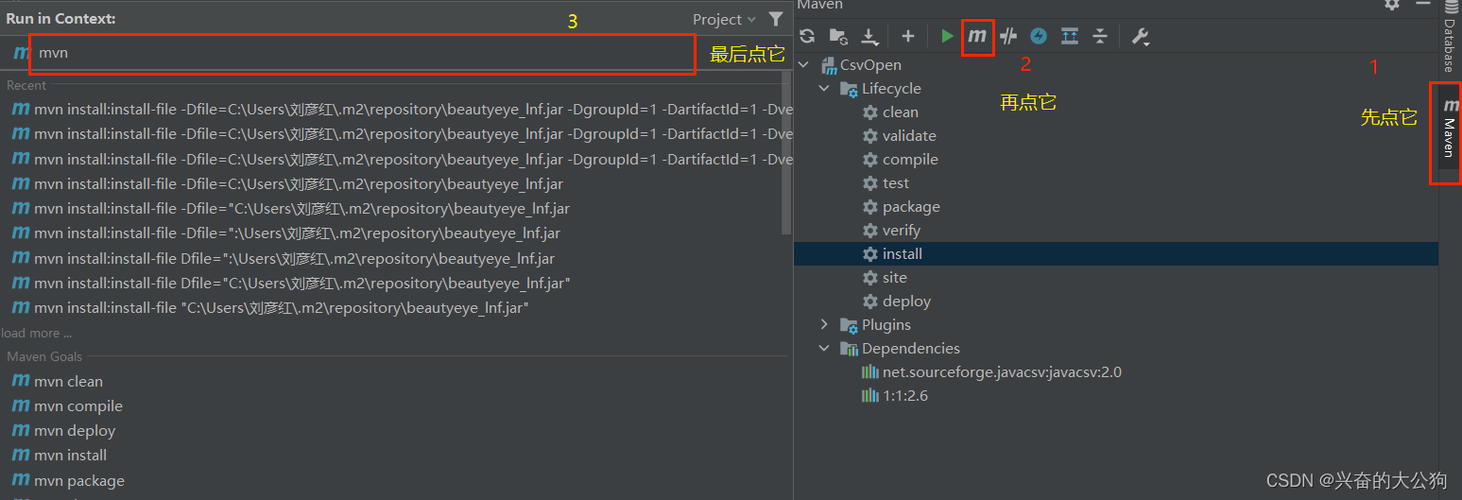Click the filter funnel icon in Run in Context

(776, 19)
